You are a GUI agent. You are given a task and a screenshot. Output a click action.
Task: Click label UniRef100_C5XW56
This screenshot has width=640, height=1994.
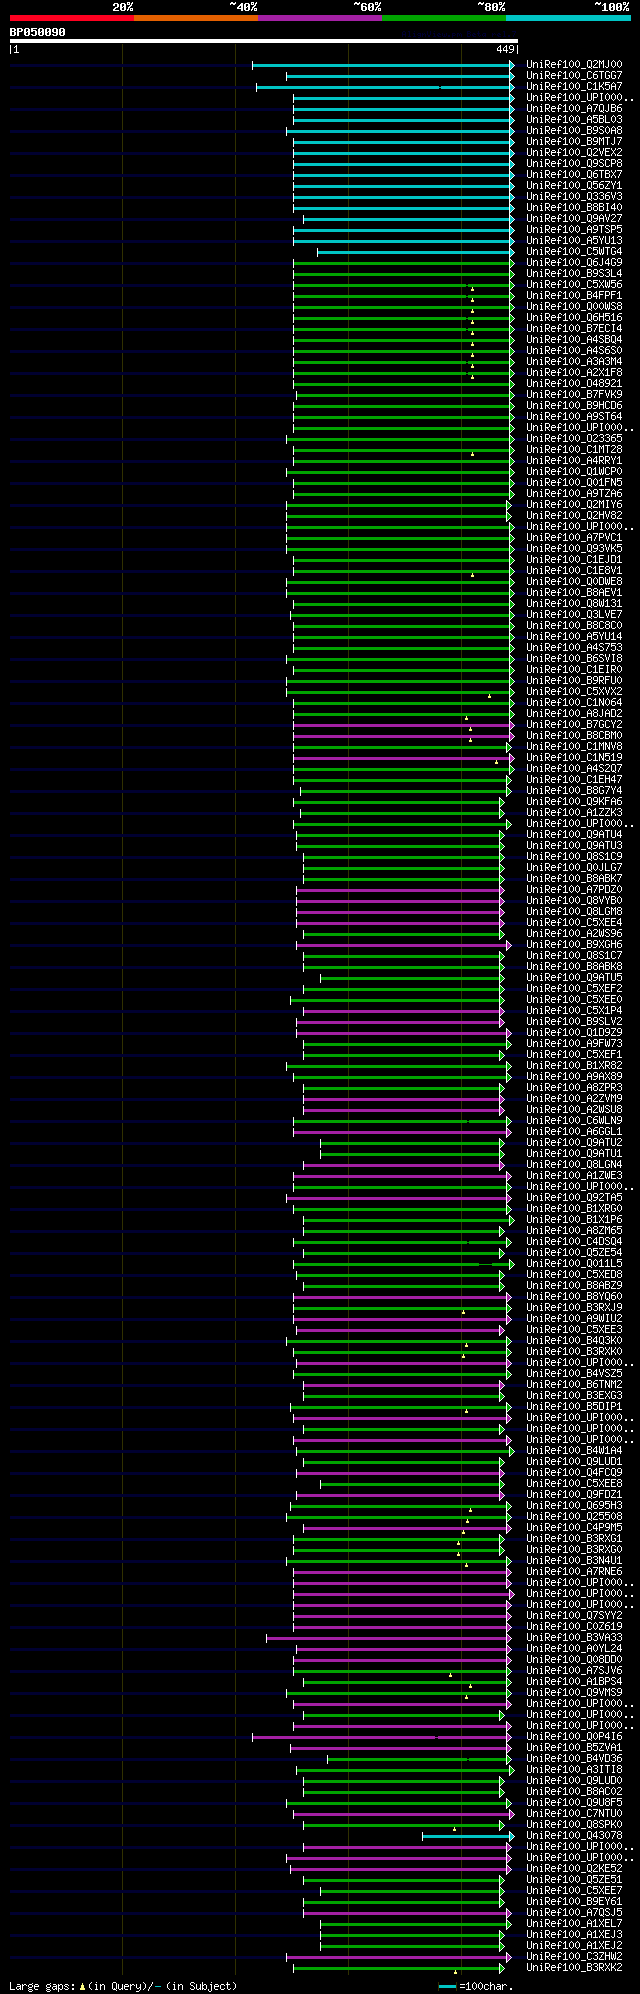(x=574, y=284)
